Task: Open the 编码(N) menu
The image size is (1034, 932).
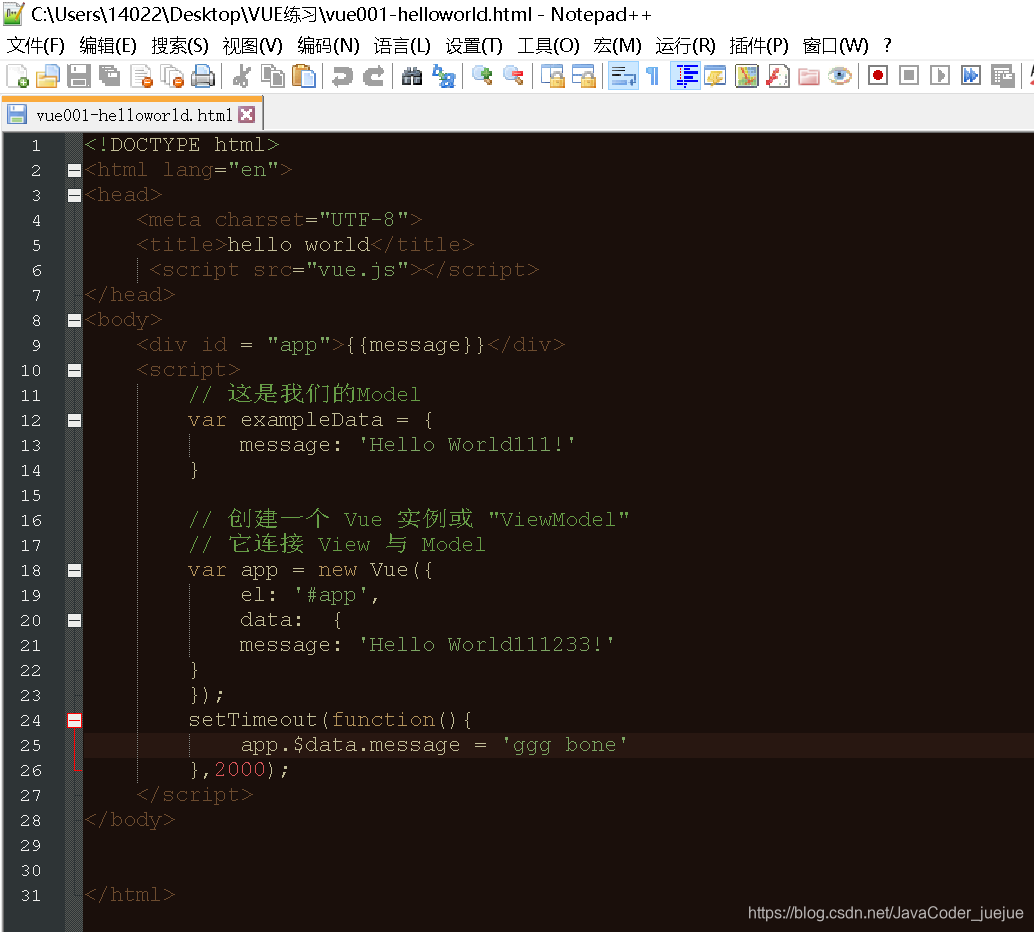Action: tap(328, 46)
